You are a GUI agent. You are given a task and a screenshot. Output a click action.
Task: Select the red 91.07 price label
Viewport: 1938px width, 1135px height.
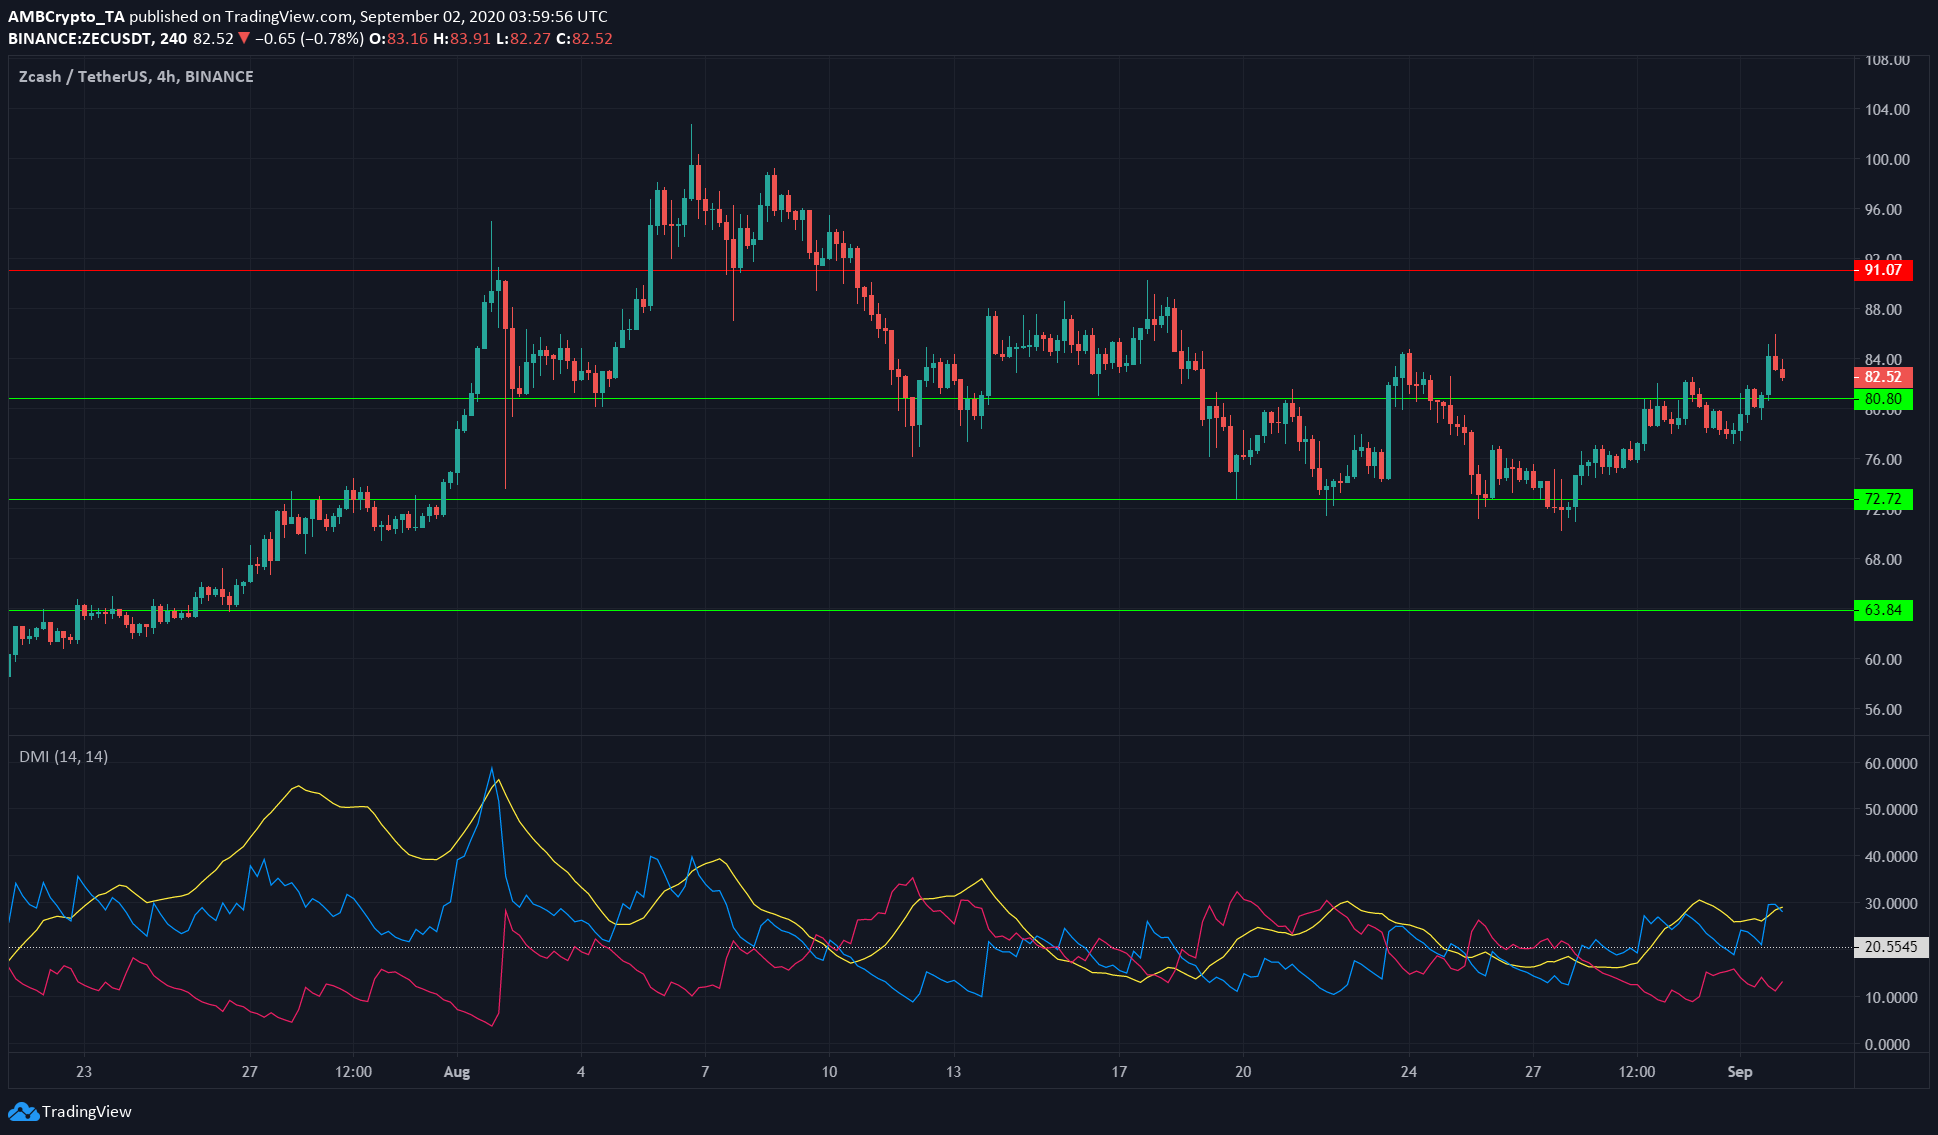(x=1883, y=270)
